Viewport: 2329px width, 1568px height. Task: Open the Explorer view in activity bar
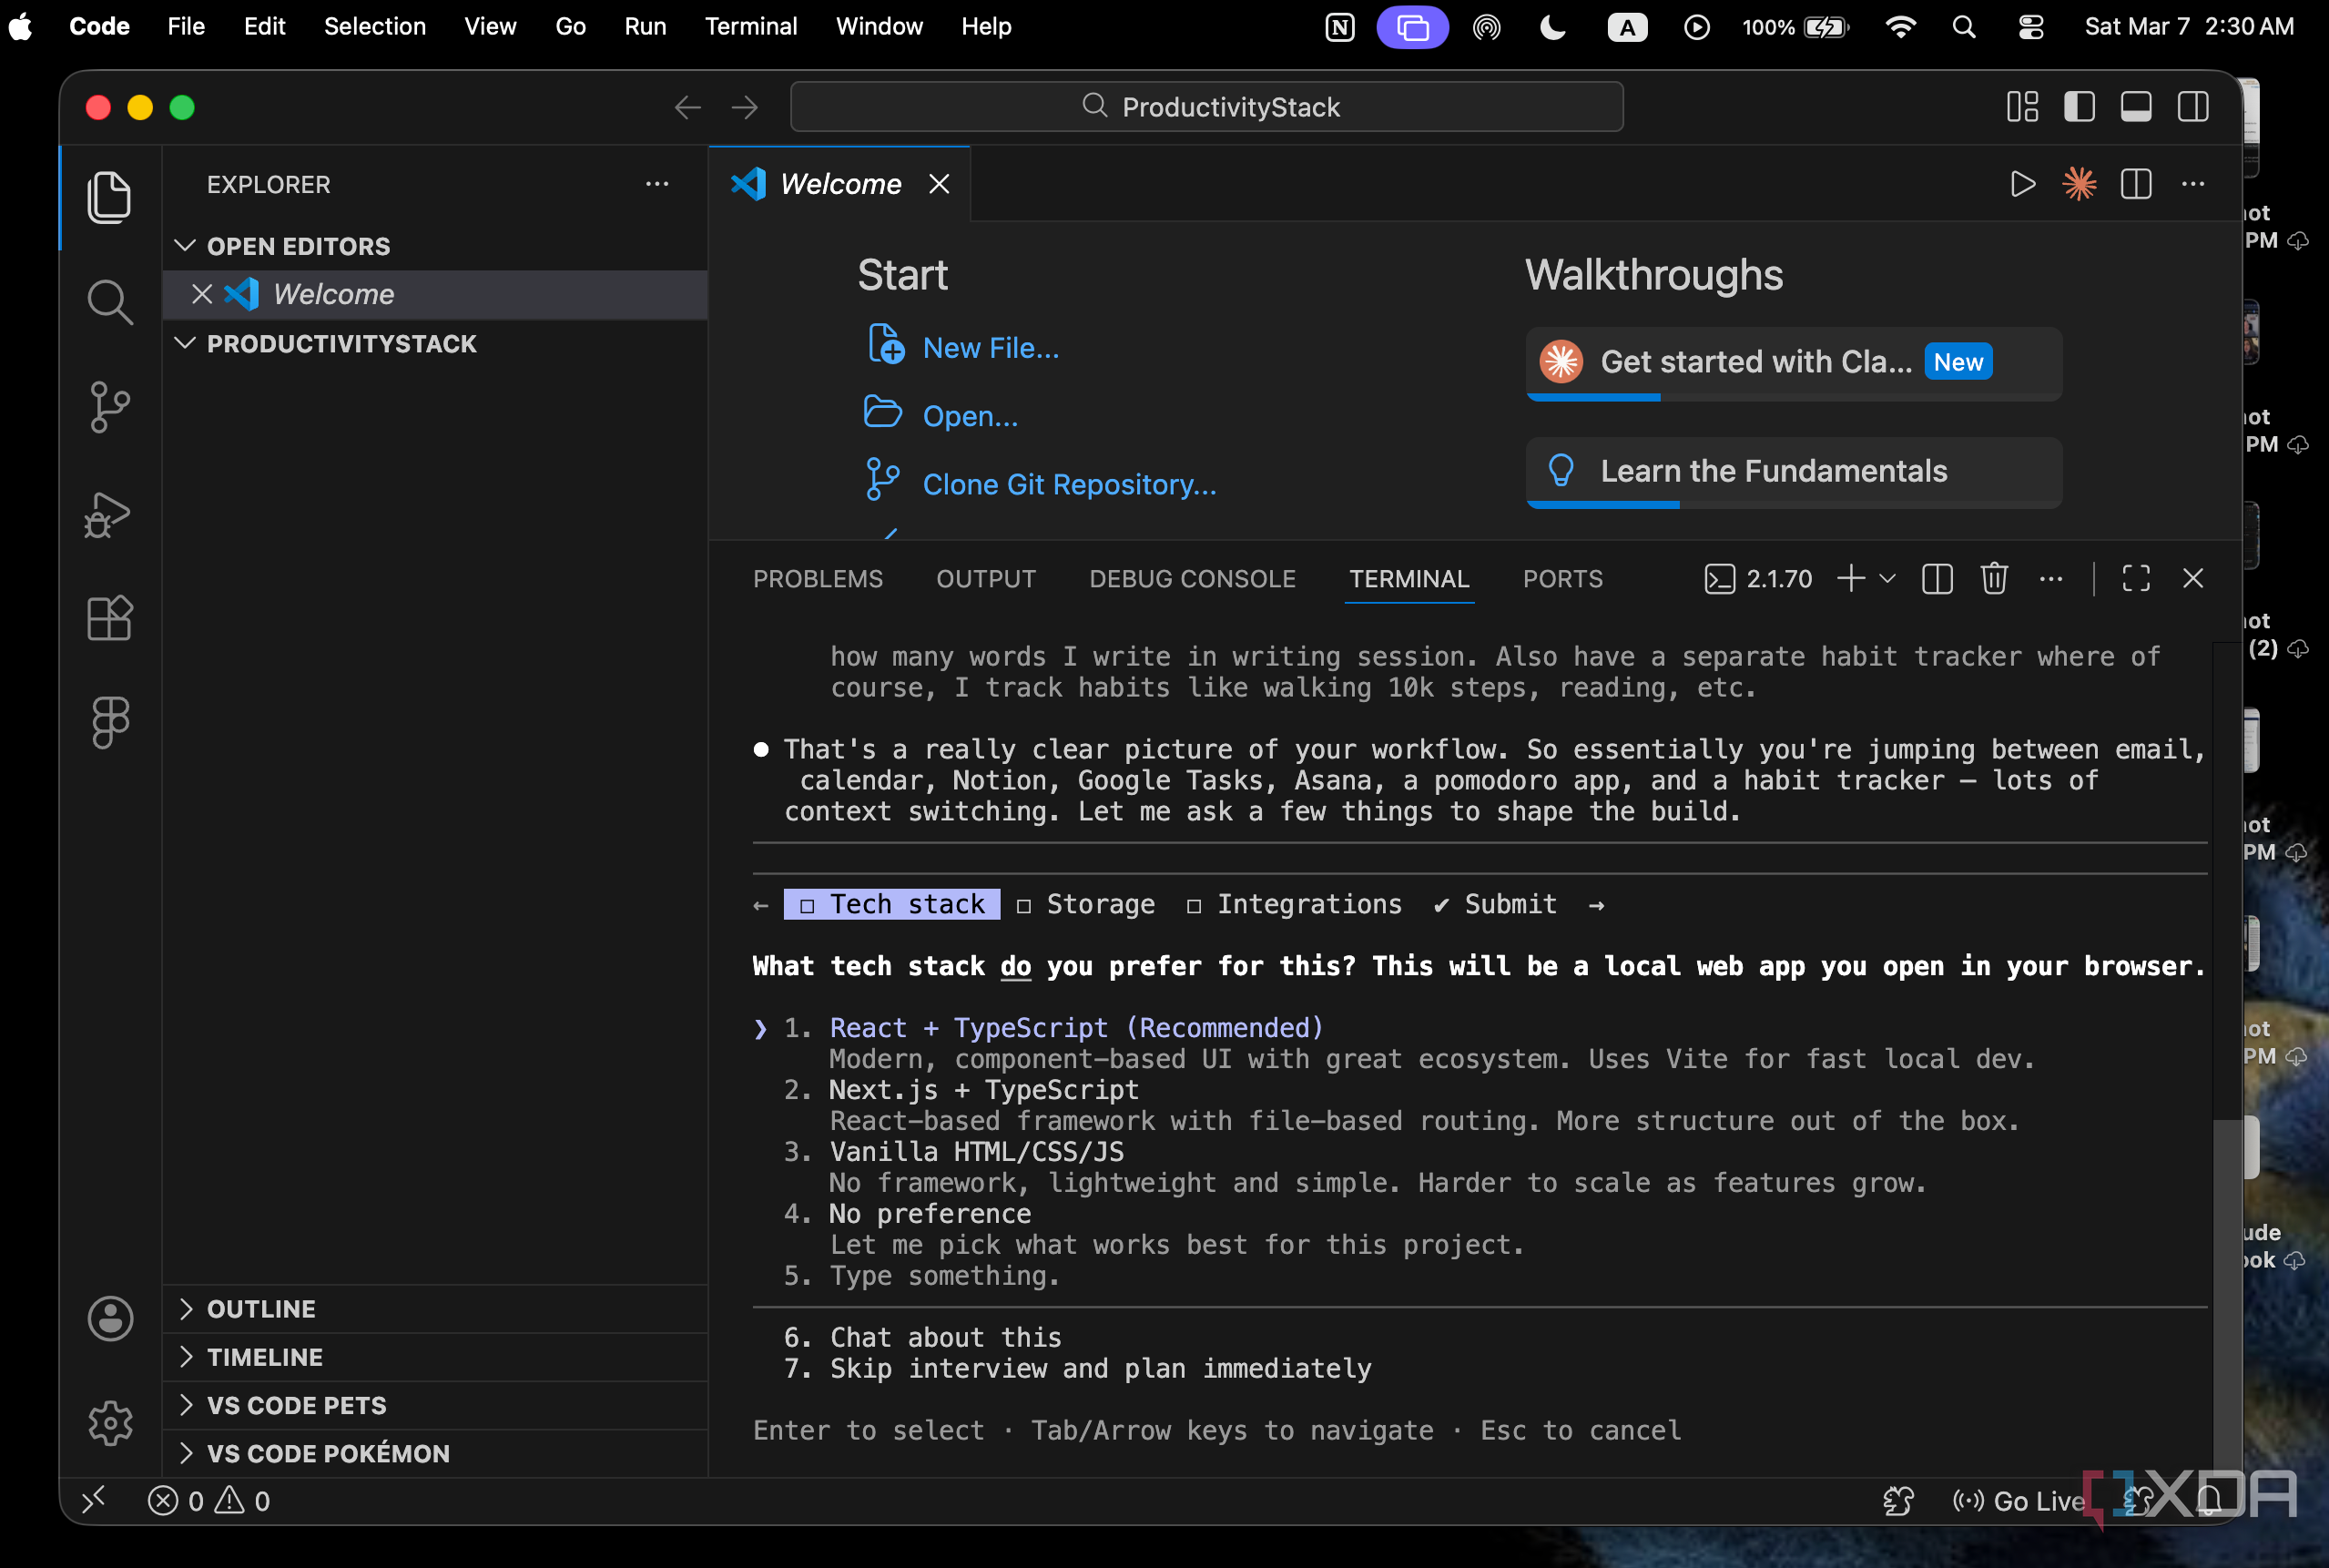[x=109, y=197]
